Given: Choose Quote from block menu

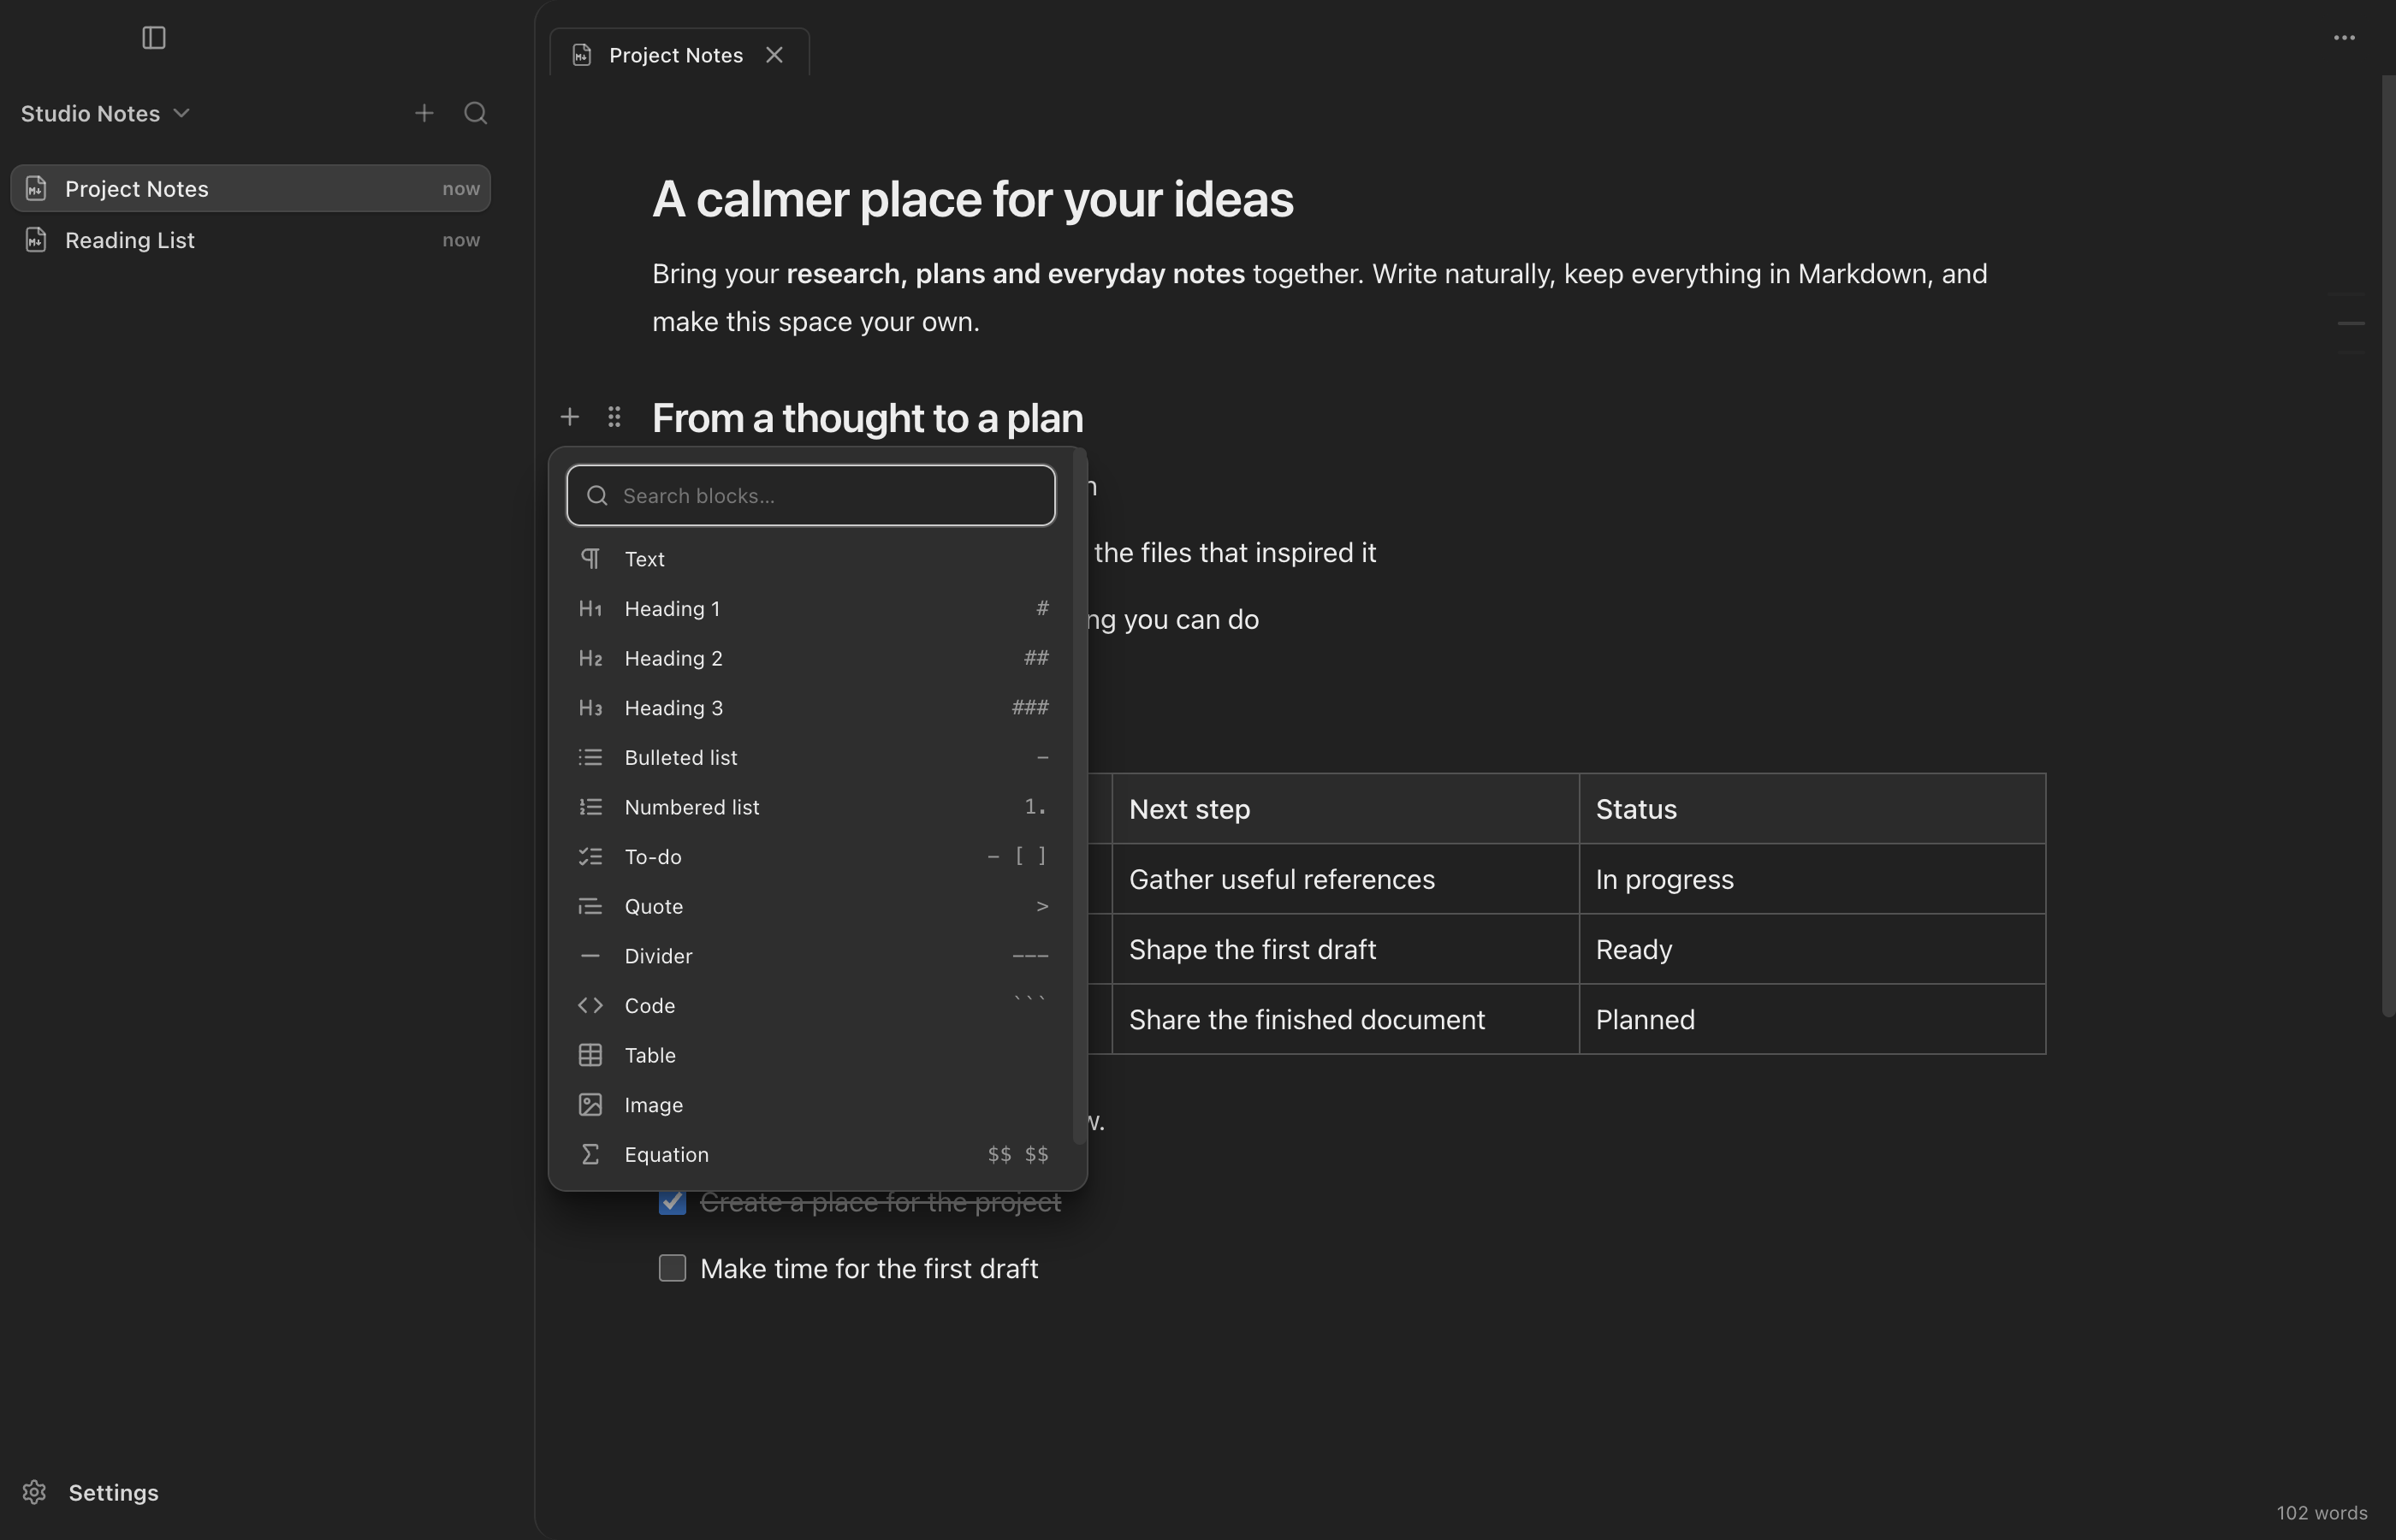Looking at the screenshot, I should tap(812, 906).
